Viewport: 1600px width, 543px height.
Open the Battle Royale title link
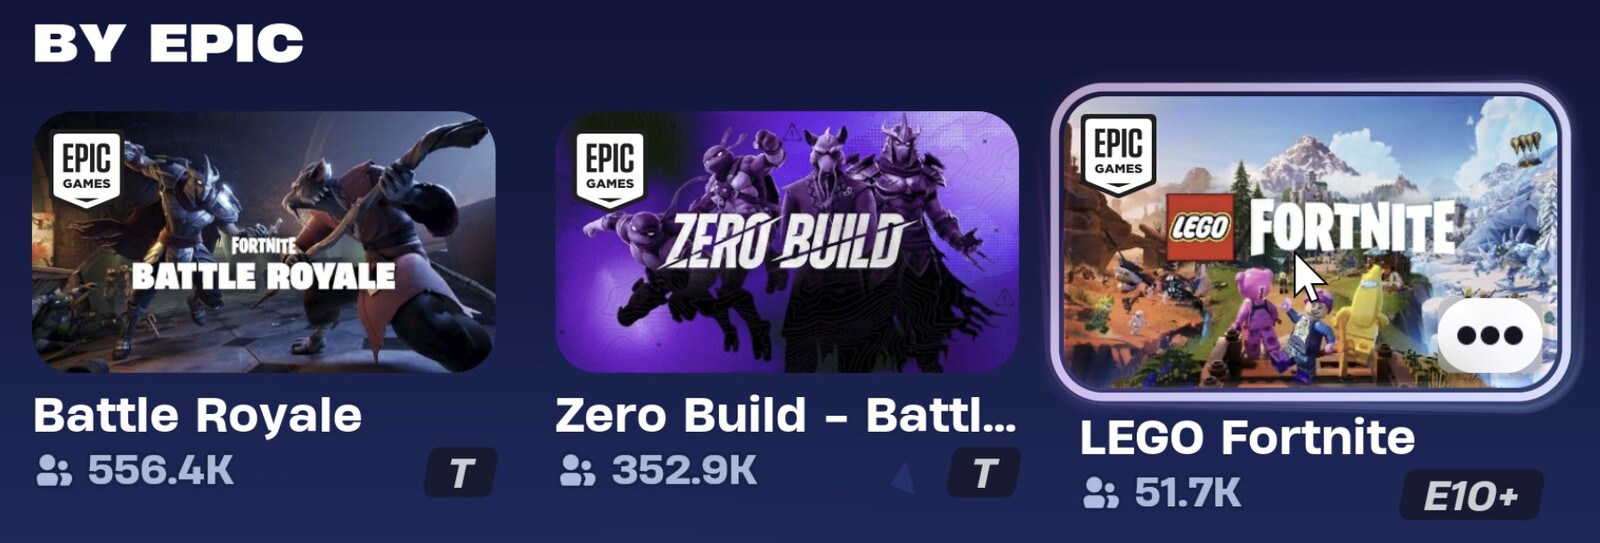point(197,416)
